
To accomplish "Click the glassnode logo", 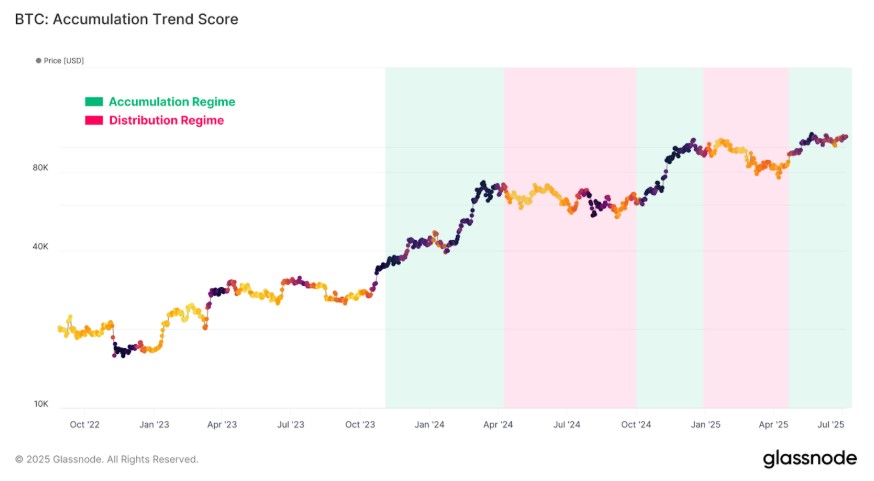I will (809, 458).
